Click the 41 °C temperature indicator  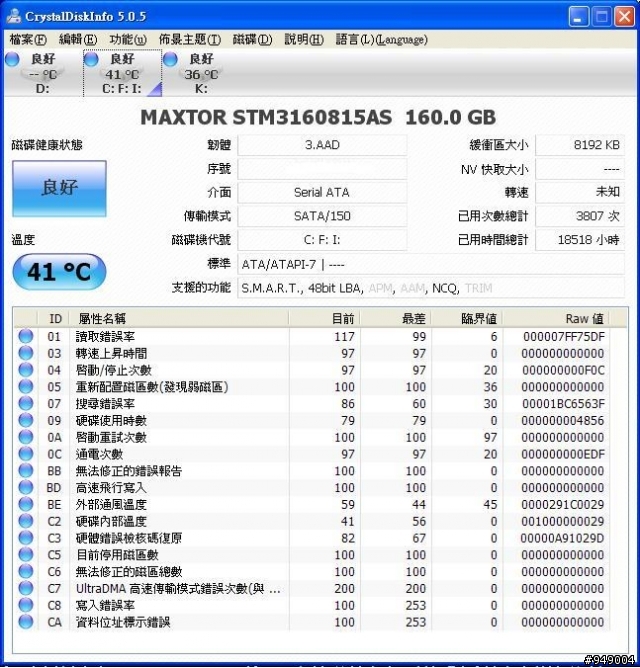(x=59, y=271)
